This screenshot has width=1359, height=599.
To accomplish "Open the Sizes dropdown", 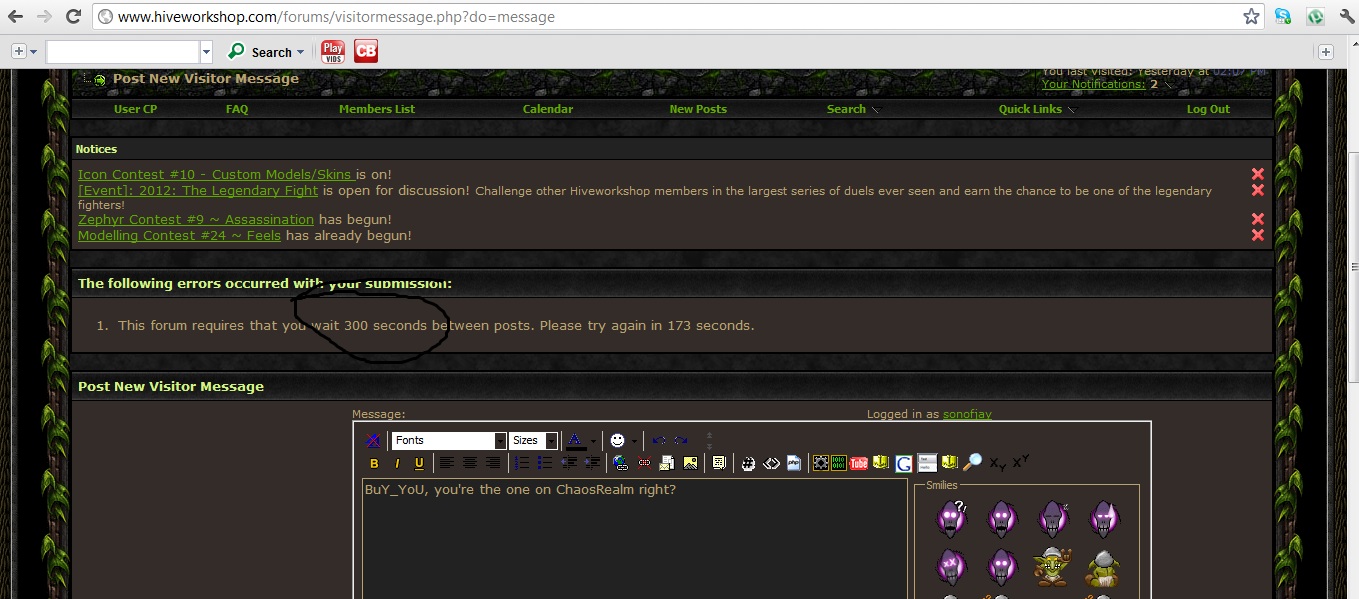I will point(533,440).
